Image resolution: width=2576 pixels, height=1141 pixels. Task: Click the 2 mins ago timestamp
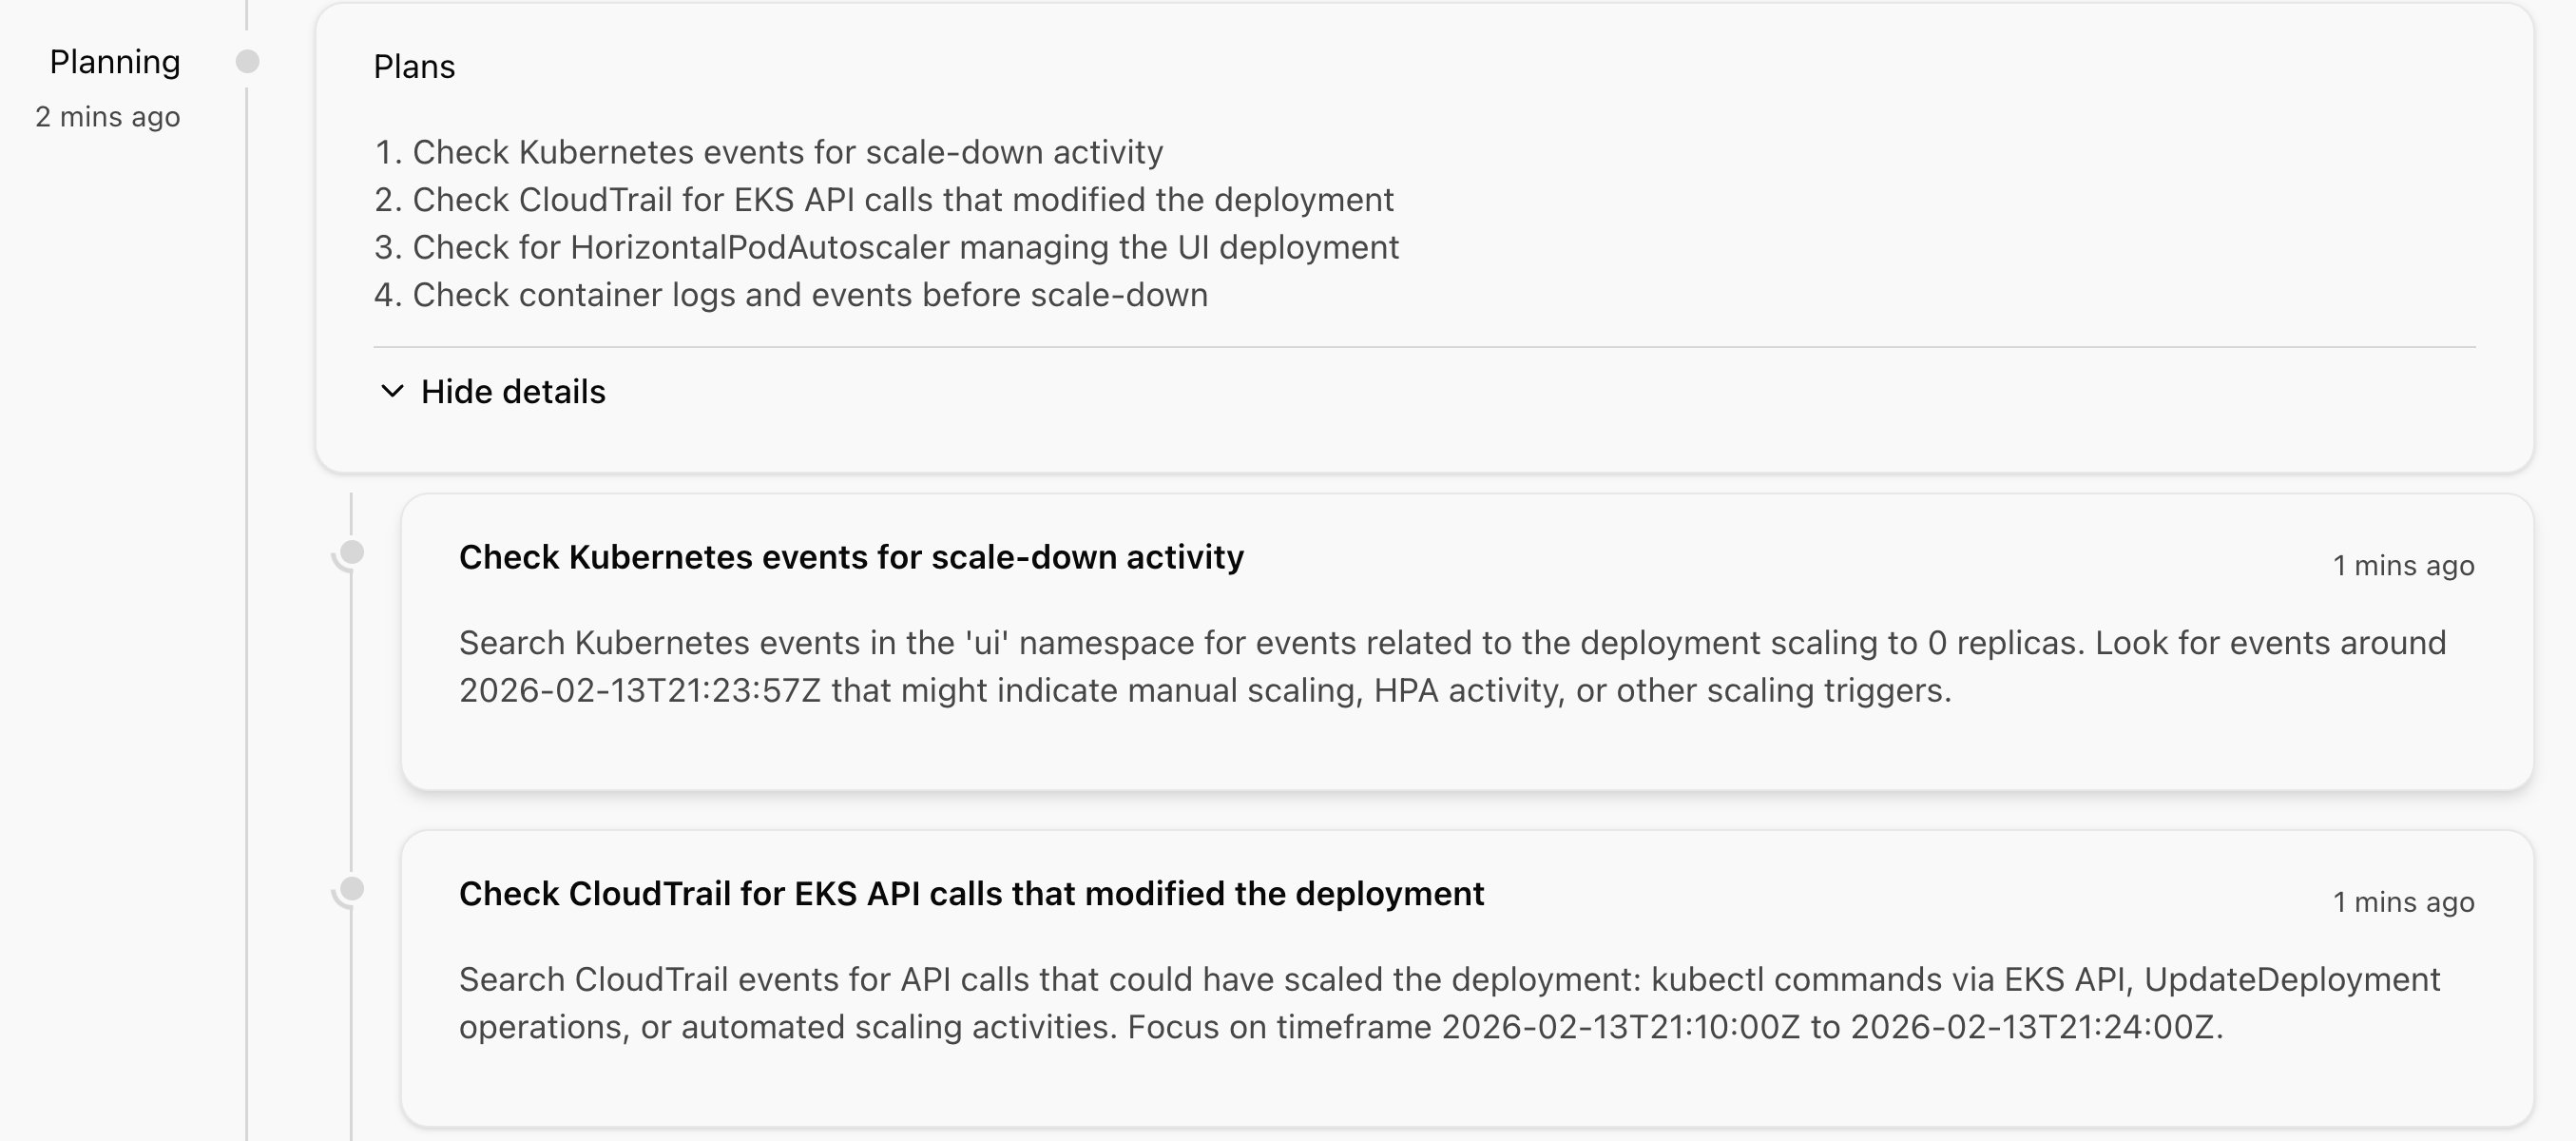[108, 117]
